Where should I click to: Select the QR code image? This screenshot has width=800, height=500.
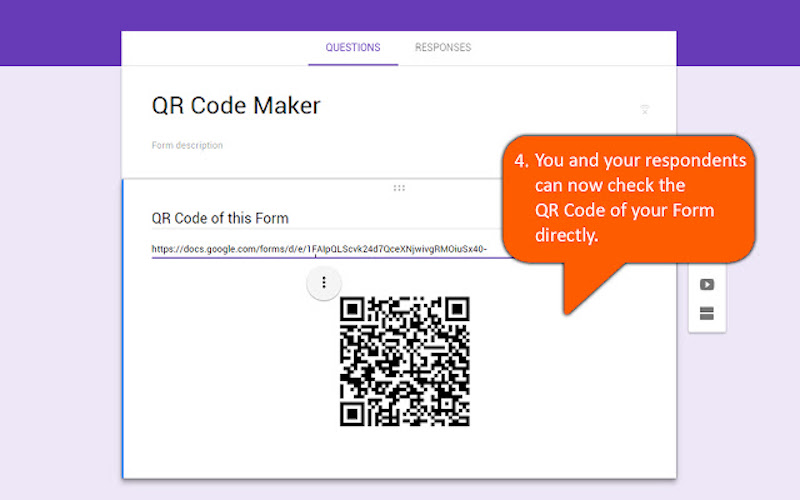click(x=405, y=361)
